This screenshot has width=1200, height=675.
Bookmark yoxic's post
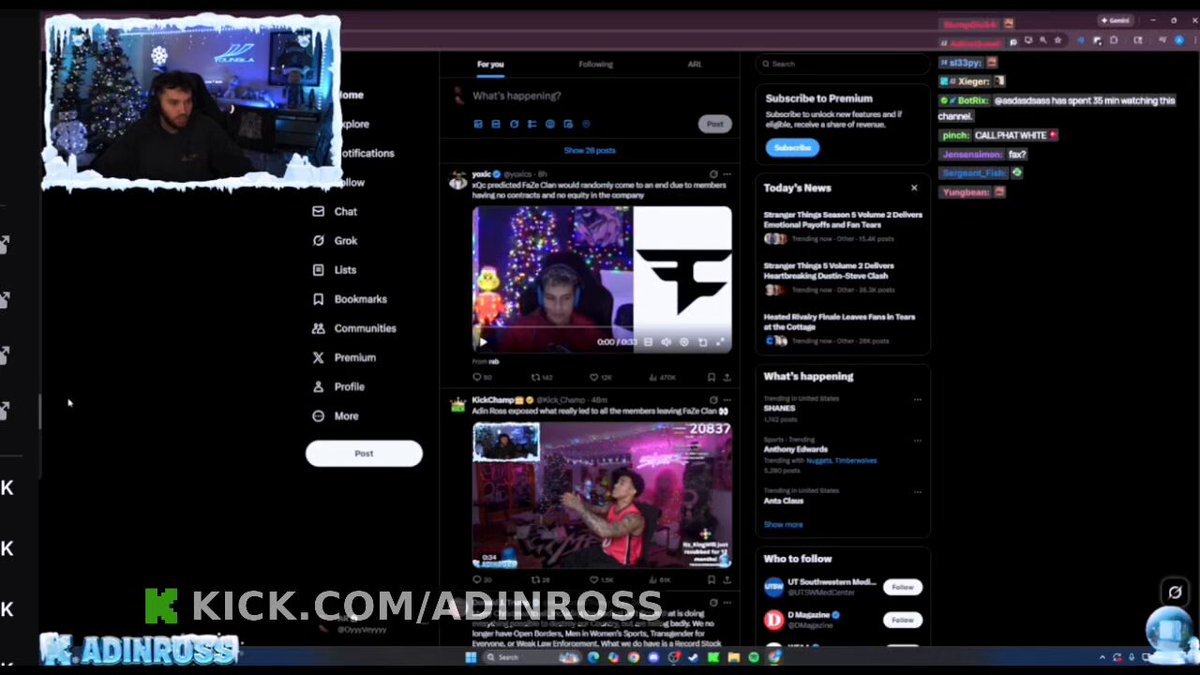pyautogui.click(x=711, y=378)
